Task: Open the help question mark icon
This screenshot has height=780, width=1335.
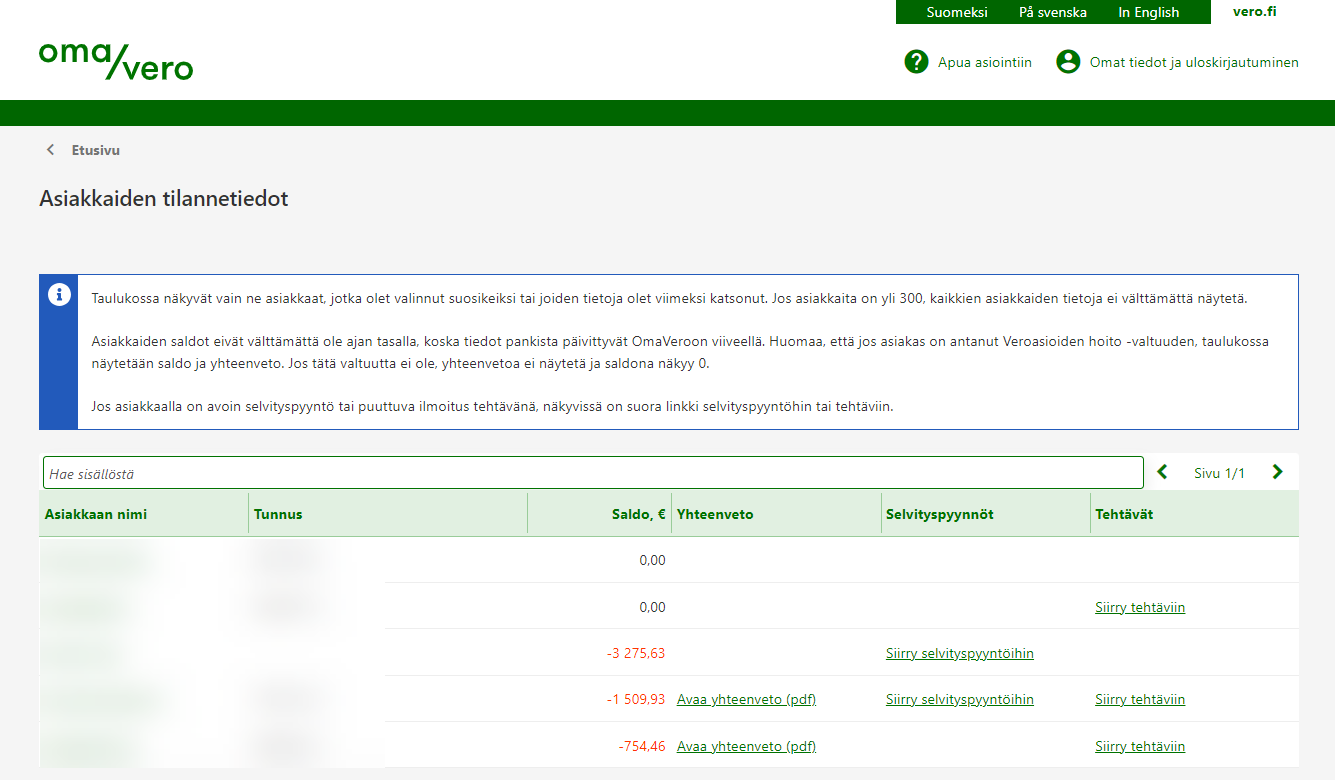Action: 916,62
